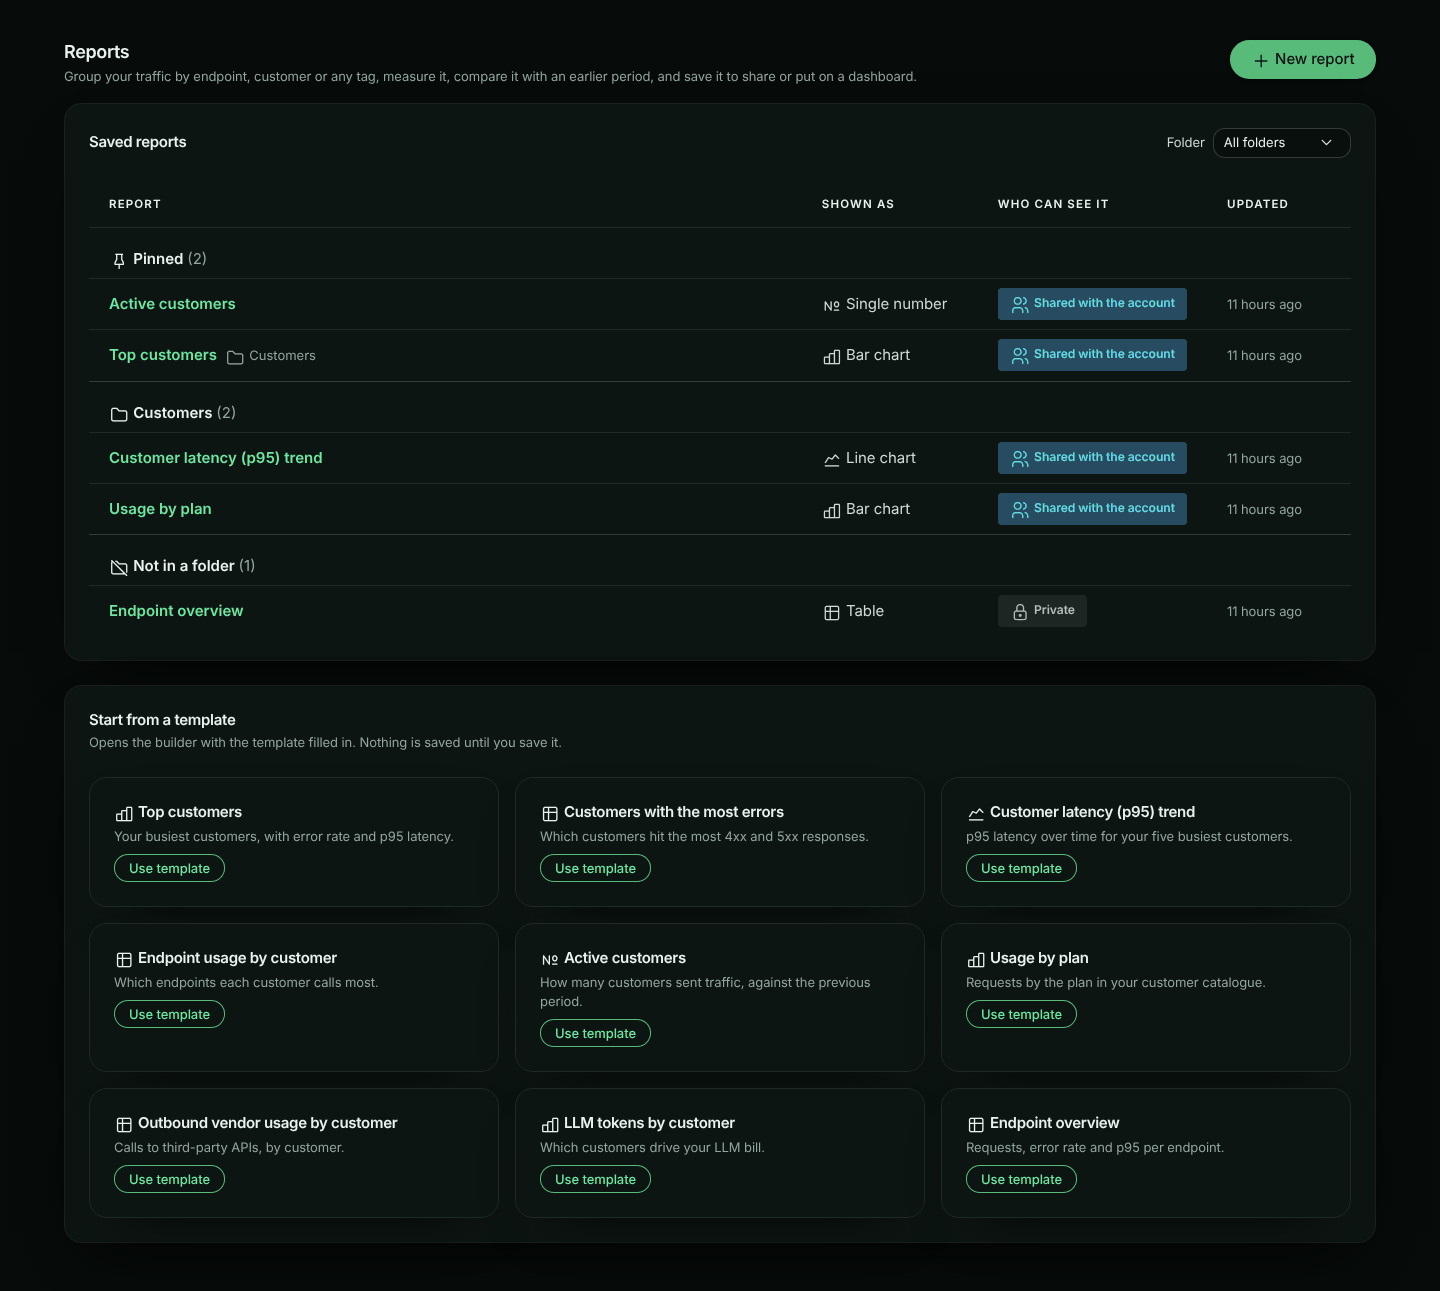This screenshot has width=1440, height=1291.
Task: Use the Usage by plan template
Action: (x=1021, y=1014)
